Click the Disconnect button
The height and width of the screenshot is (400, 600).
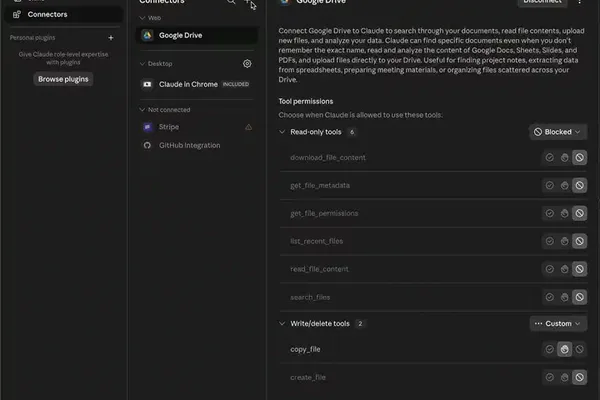point(542,2)
